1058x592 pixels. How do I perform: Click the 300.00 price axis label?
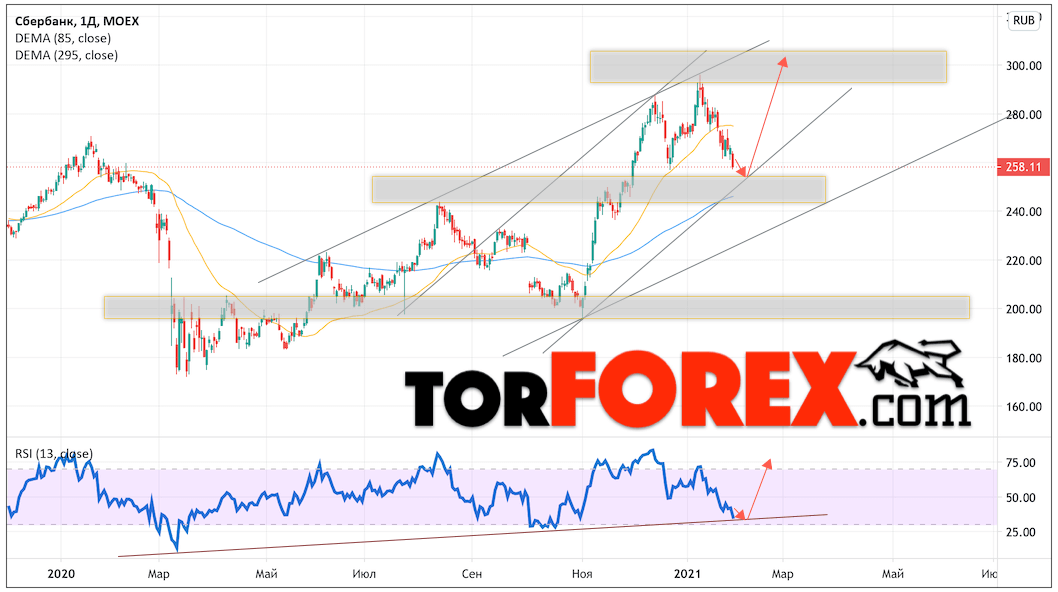coord(1024,66)
